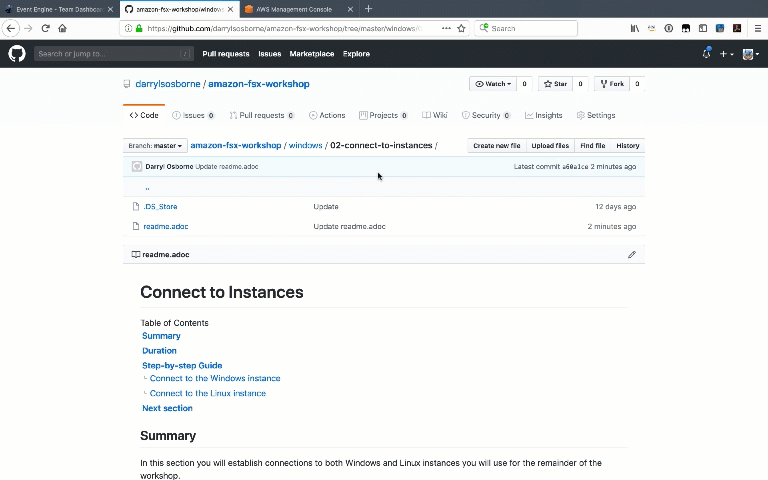Jump to Step-by-step Guide section
This screenshot has width=768, height=480.
tap(182, 365)
